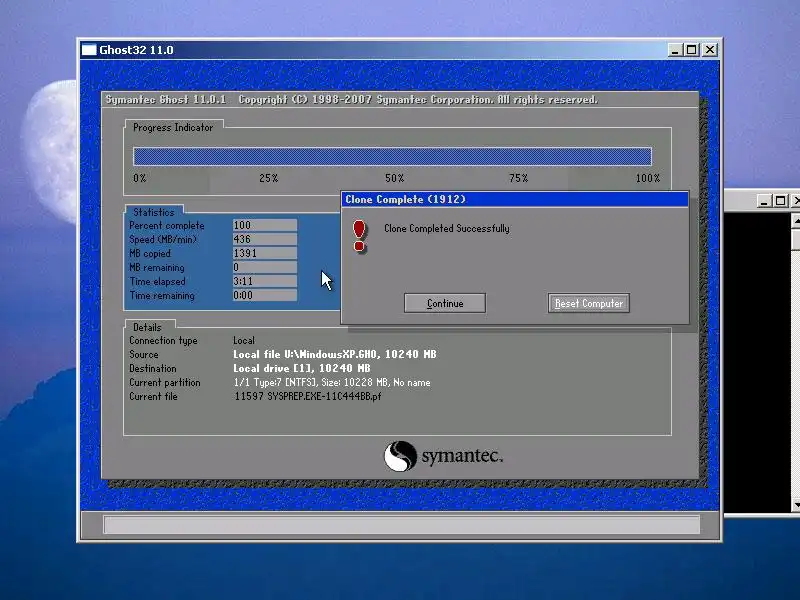Viewport: 800px width, 600px height.
Task: Click the Time elapsed value 3:11
Action: pos(265,281)
